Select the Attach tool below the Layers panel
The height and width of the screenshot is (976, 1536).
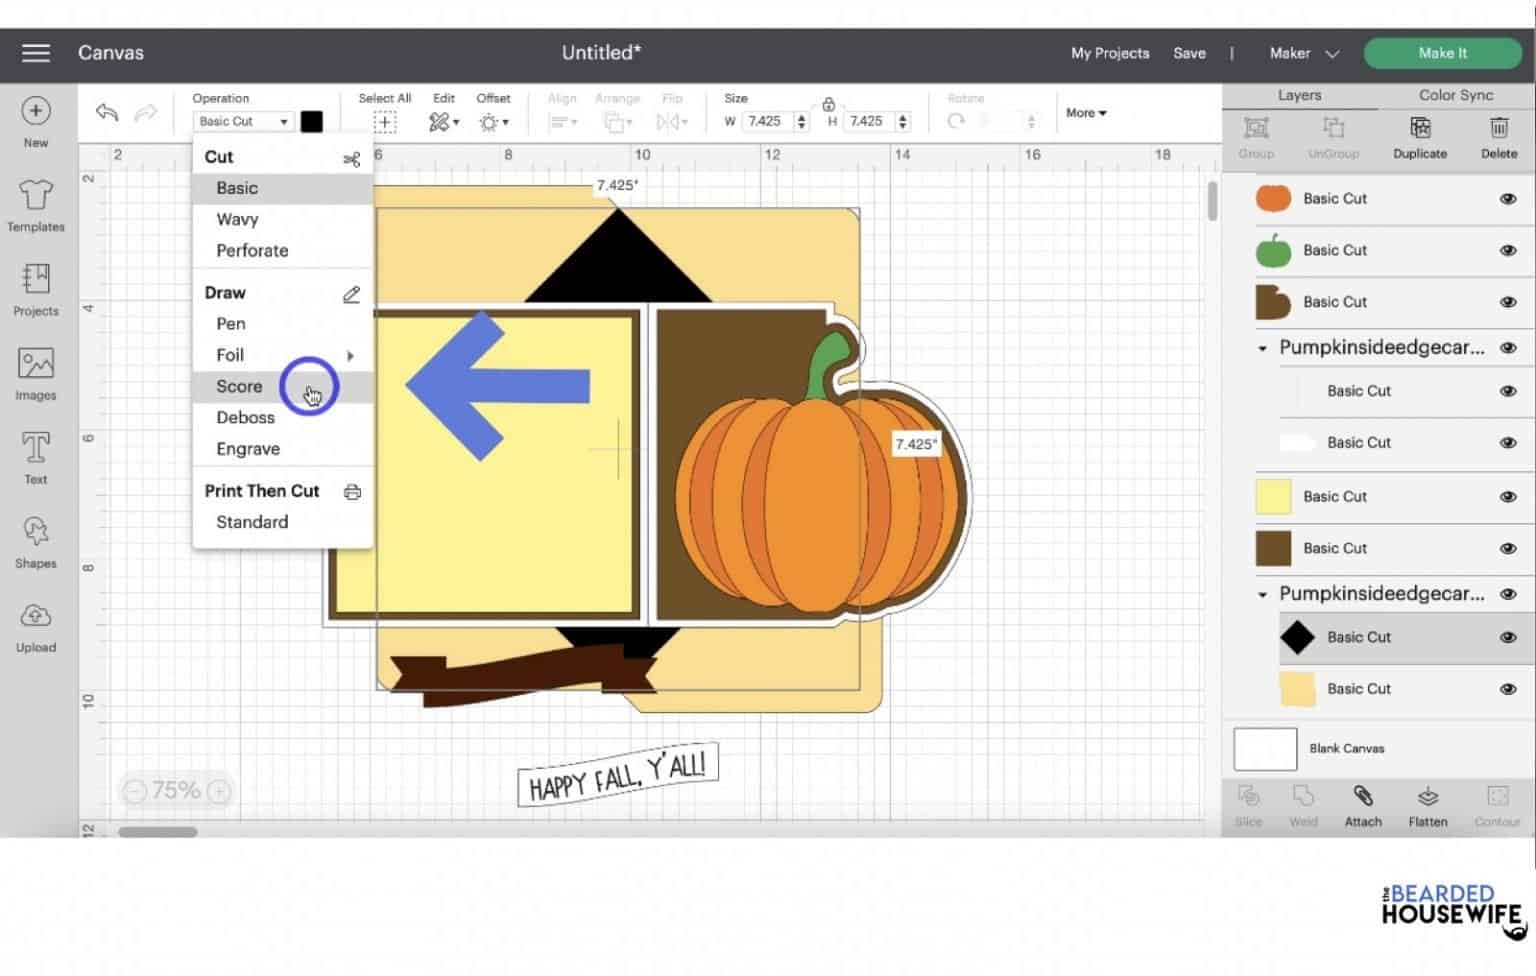point(1362,803)
